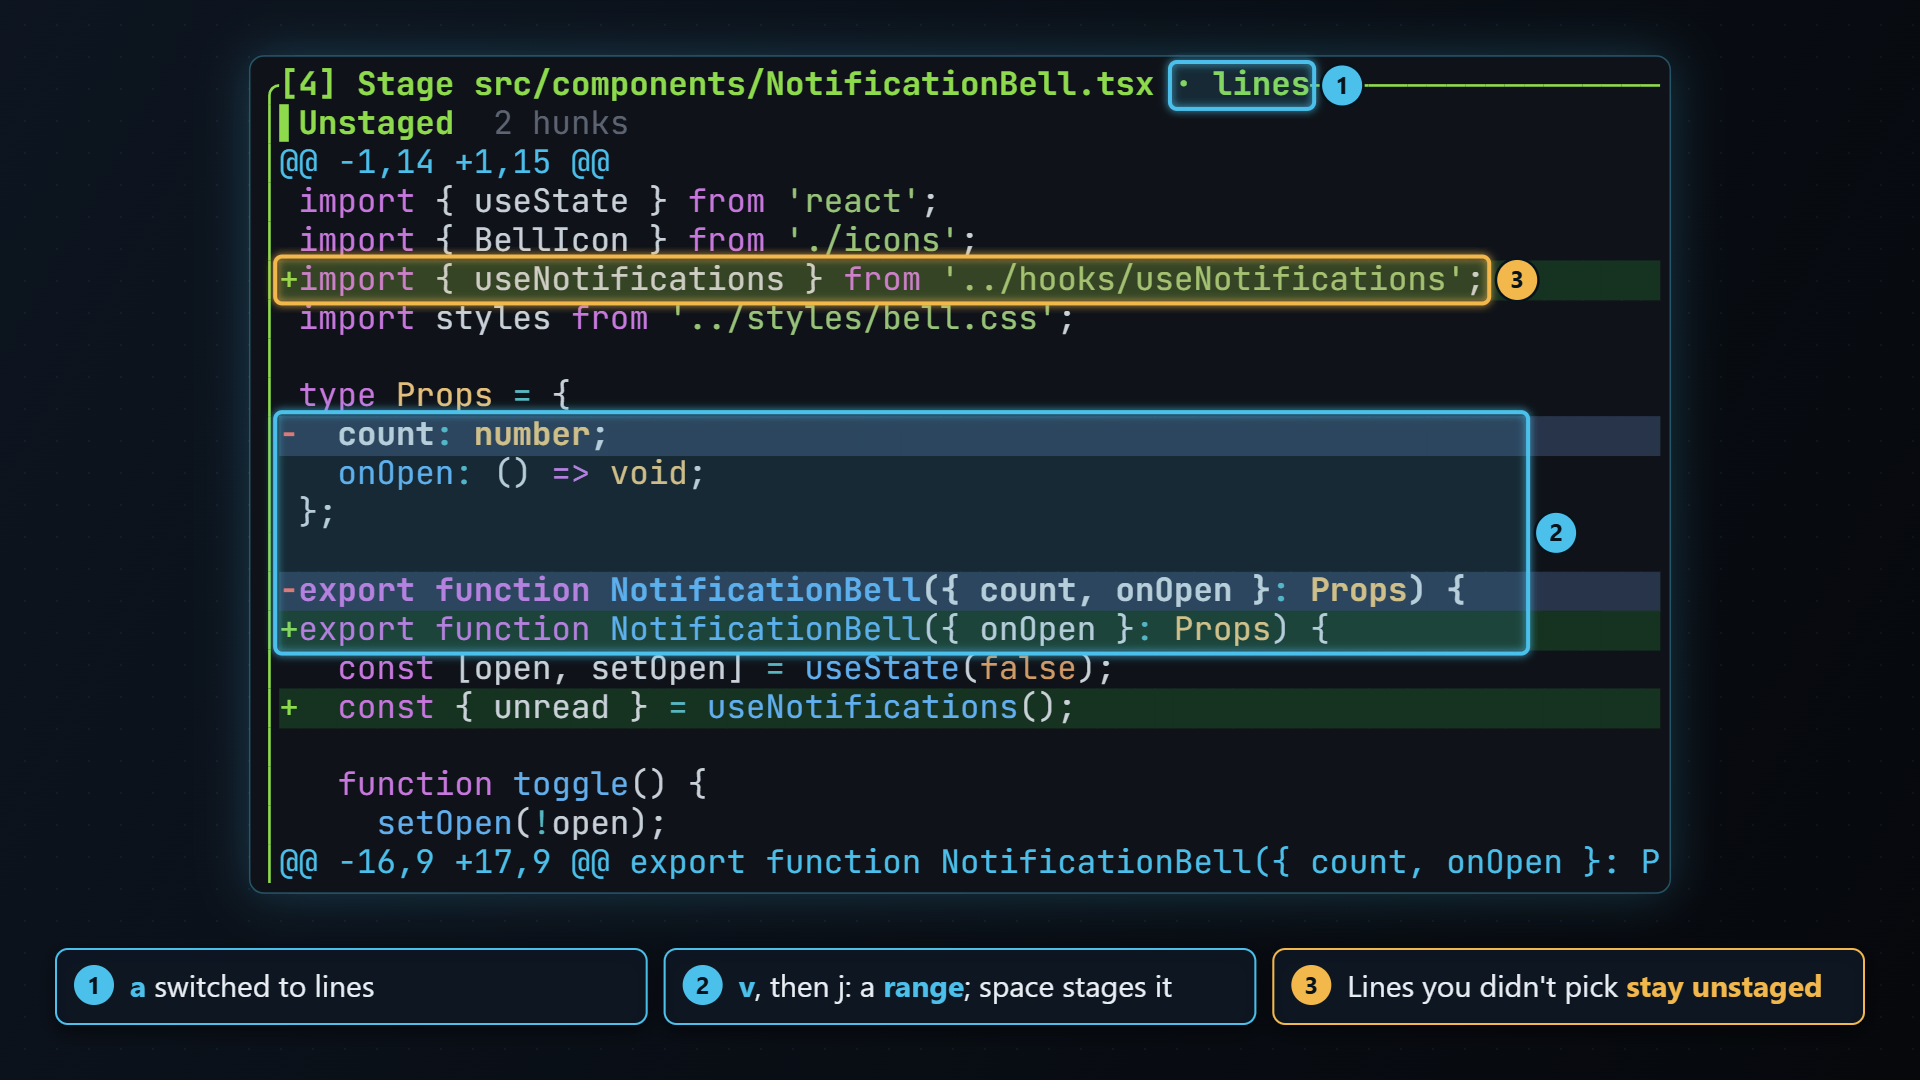Select added line 'const { unread } = useNotifications();'
Screen dimensions: 1920x1080
[969, 708]
